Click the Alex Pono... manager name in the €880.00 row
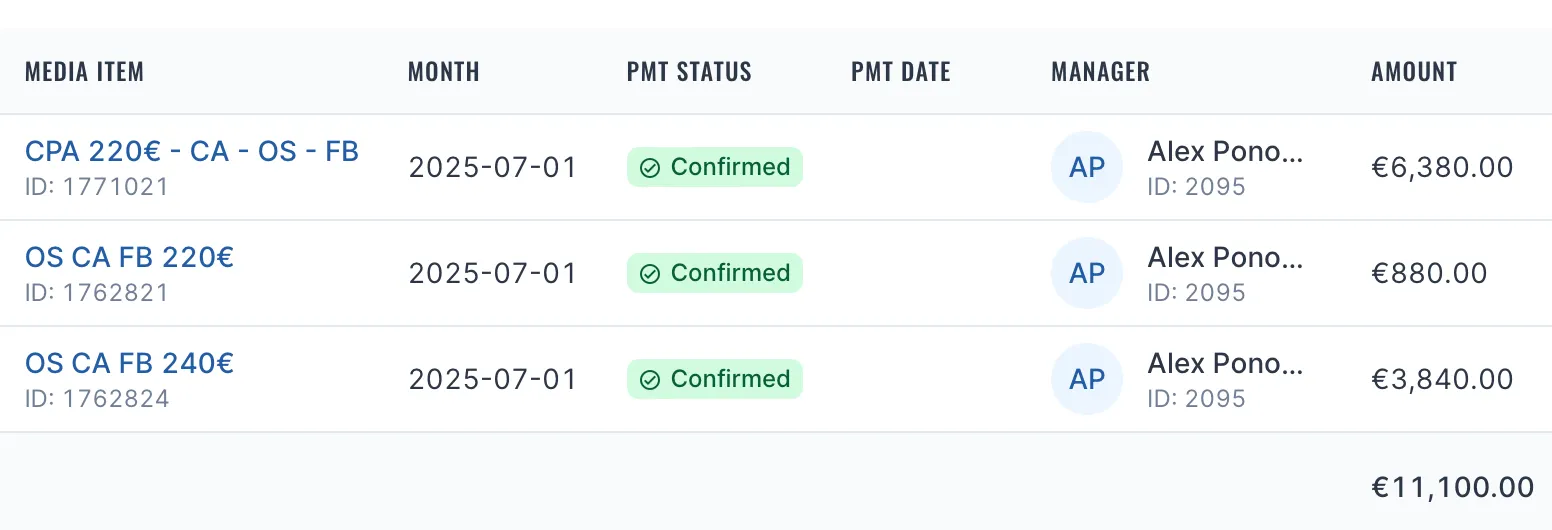Screen dimensions: 1552x530 (1225, 258)
